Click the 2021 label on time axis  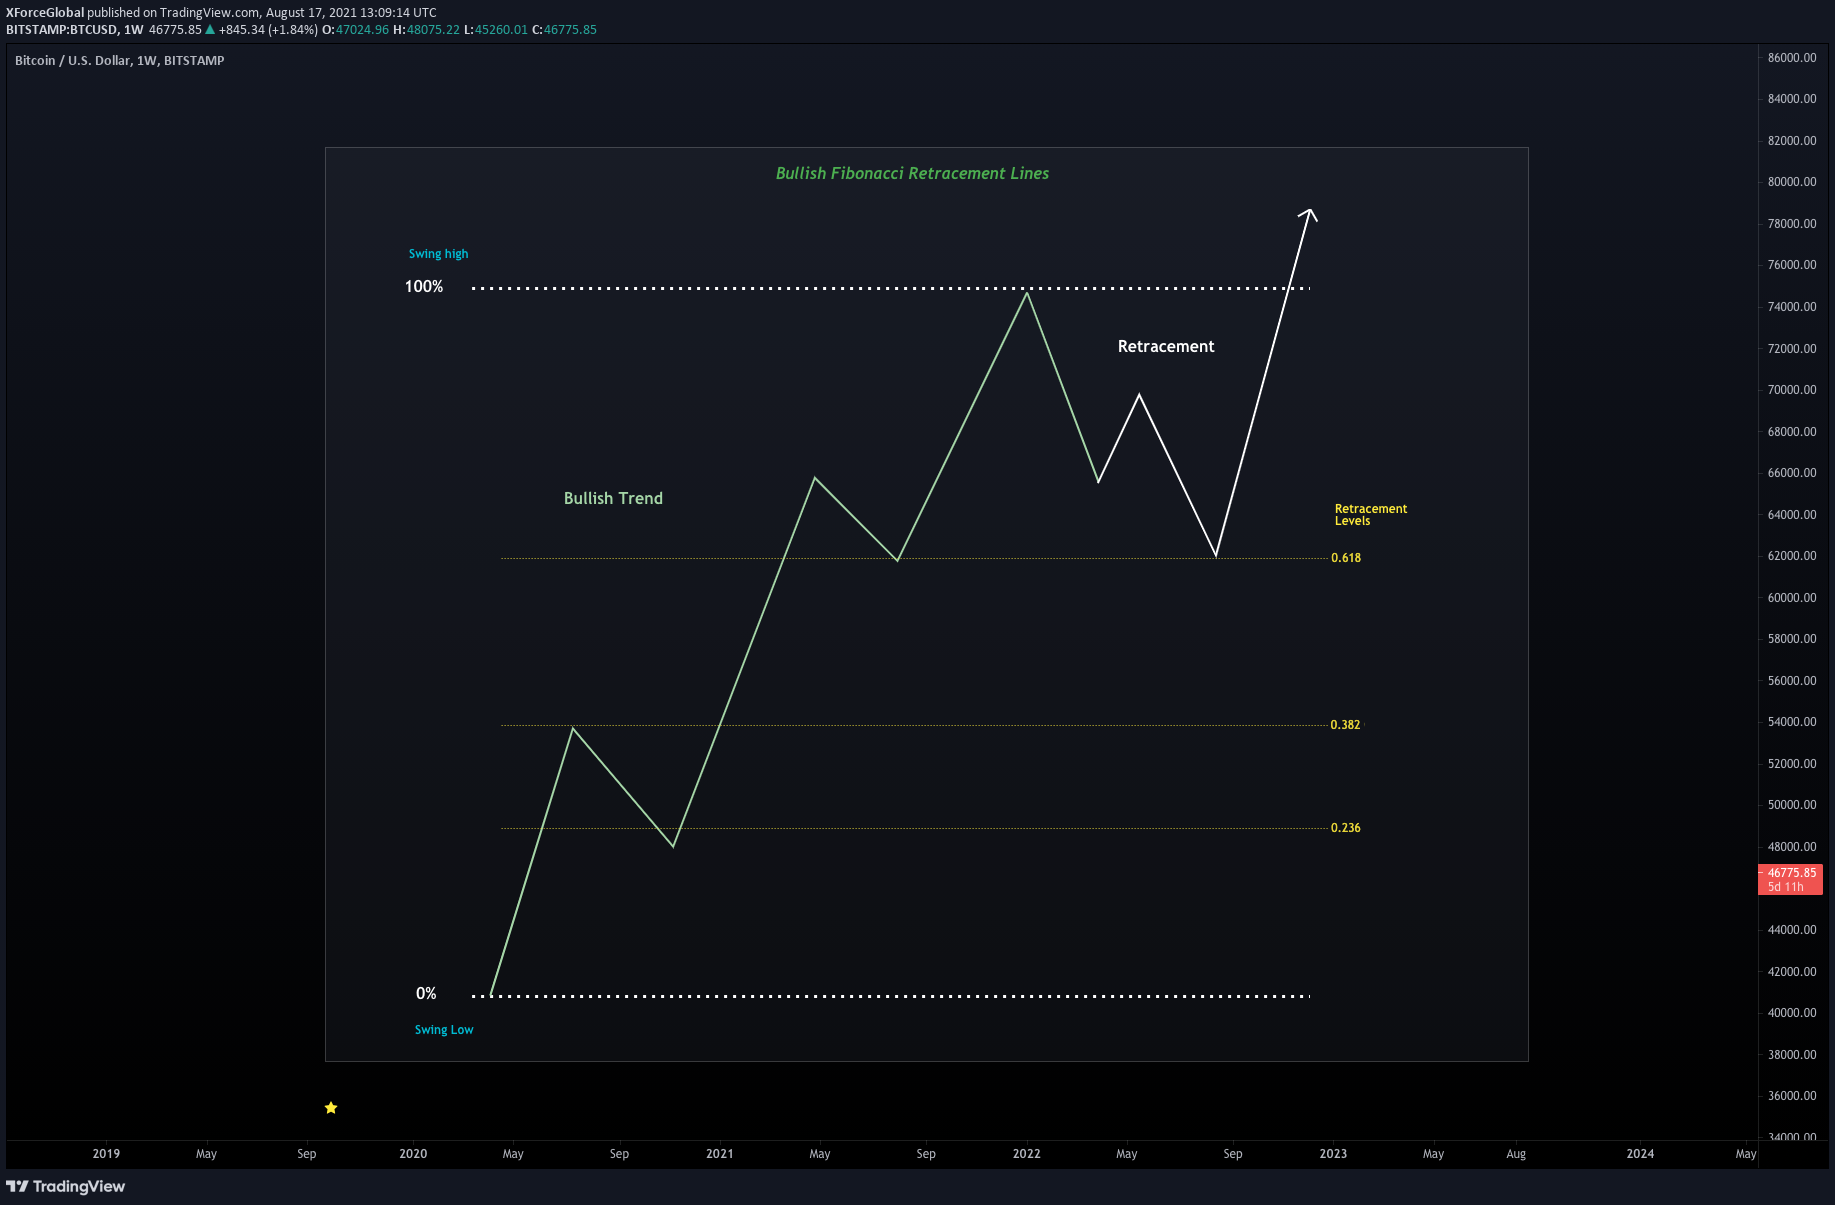pyautogui.click(x=720, y=1154)
